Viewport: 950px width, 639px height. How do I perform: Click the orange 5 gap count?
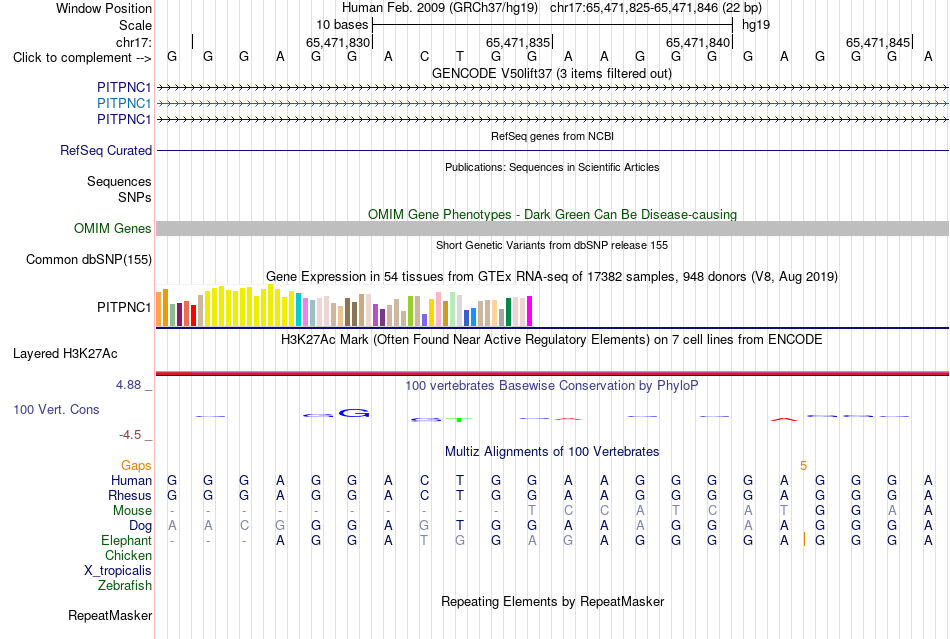(803, 466)
